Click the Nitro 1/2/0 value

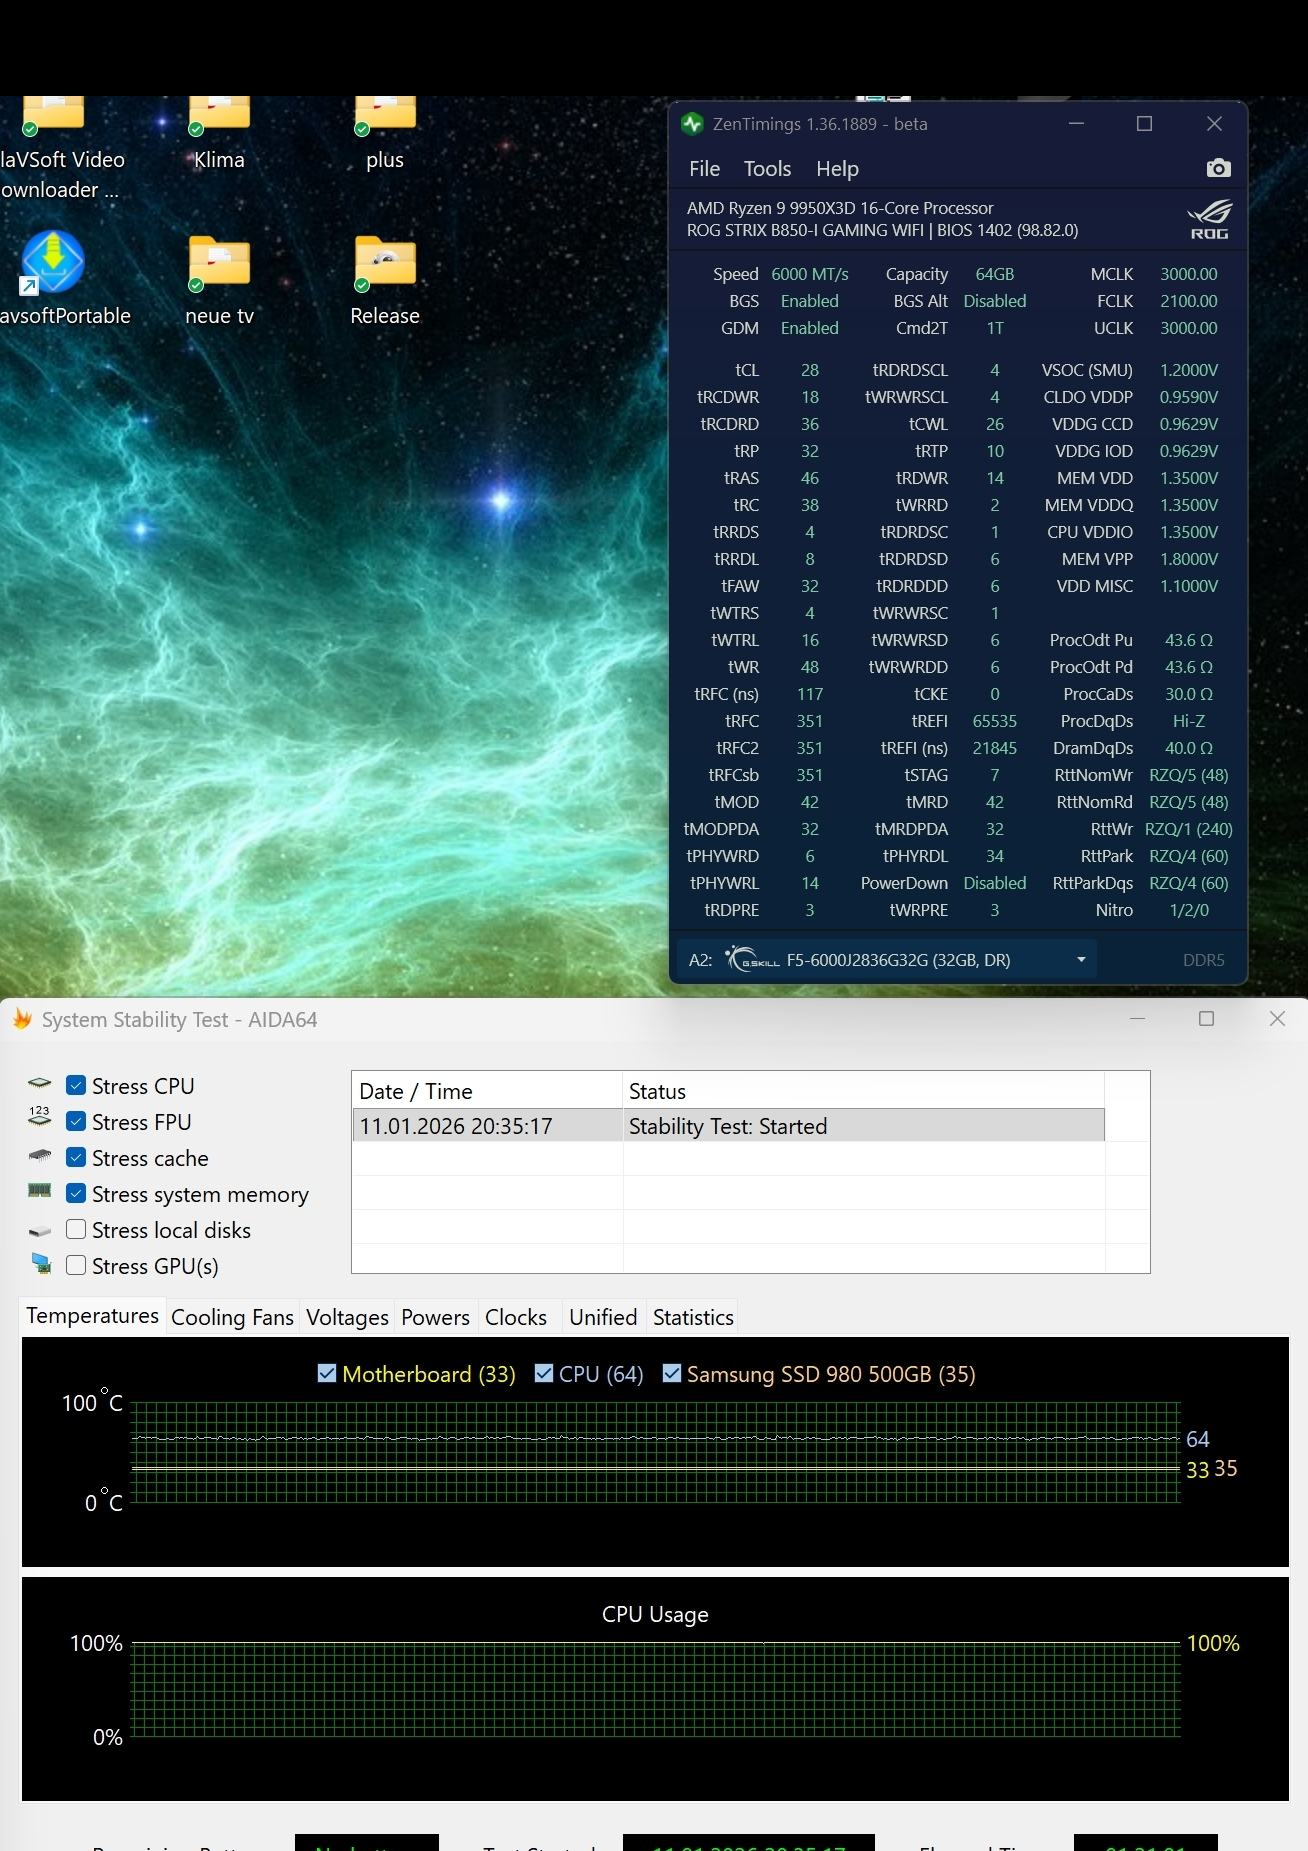1189,909
